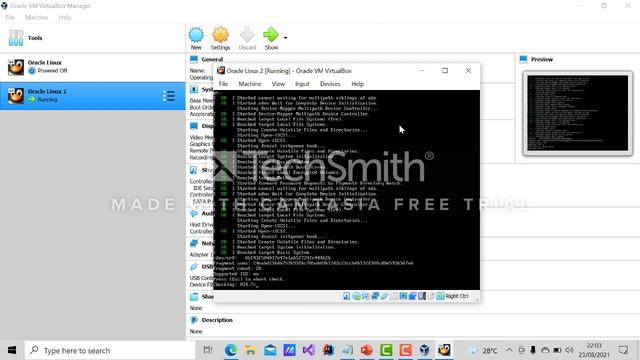The height and width of the screenshot is (360, 640).
Task: Click the taskbar search box
Action: pyautogui.click(x=110, y=350)
